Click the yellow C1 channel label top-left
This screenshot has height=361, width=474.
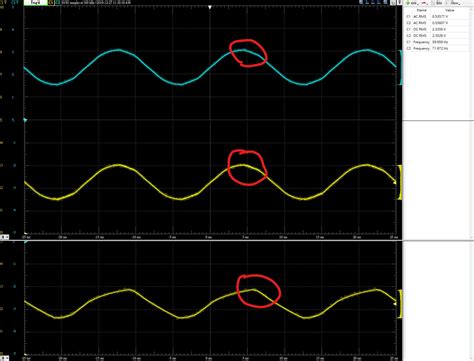pyautogui.click(x=4, y=2)
